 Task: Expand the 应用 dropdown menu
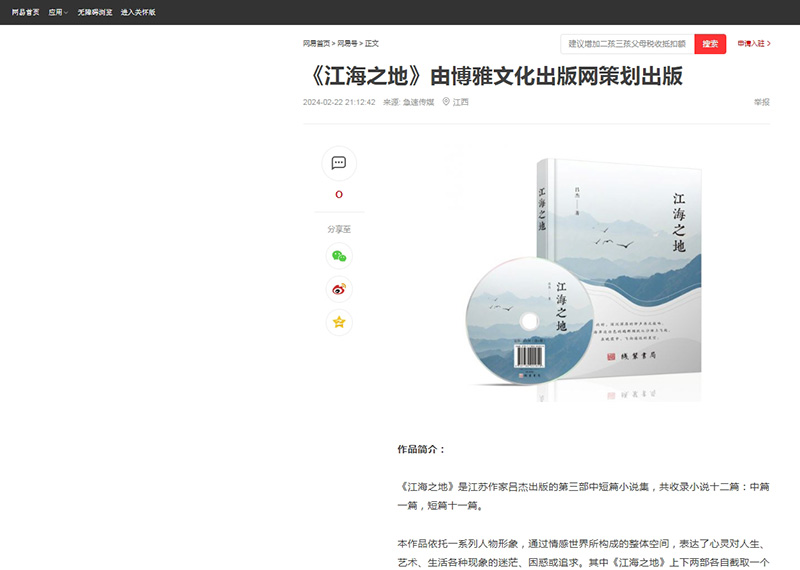(x=58, y=12)
